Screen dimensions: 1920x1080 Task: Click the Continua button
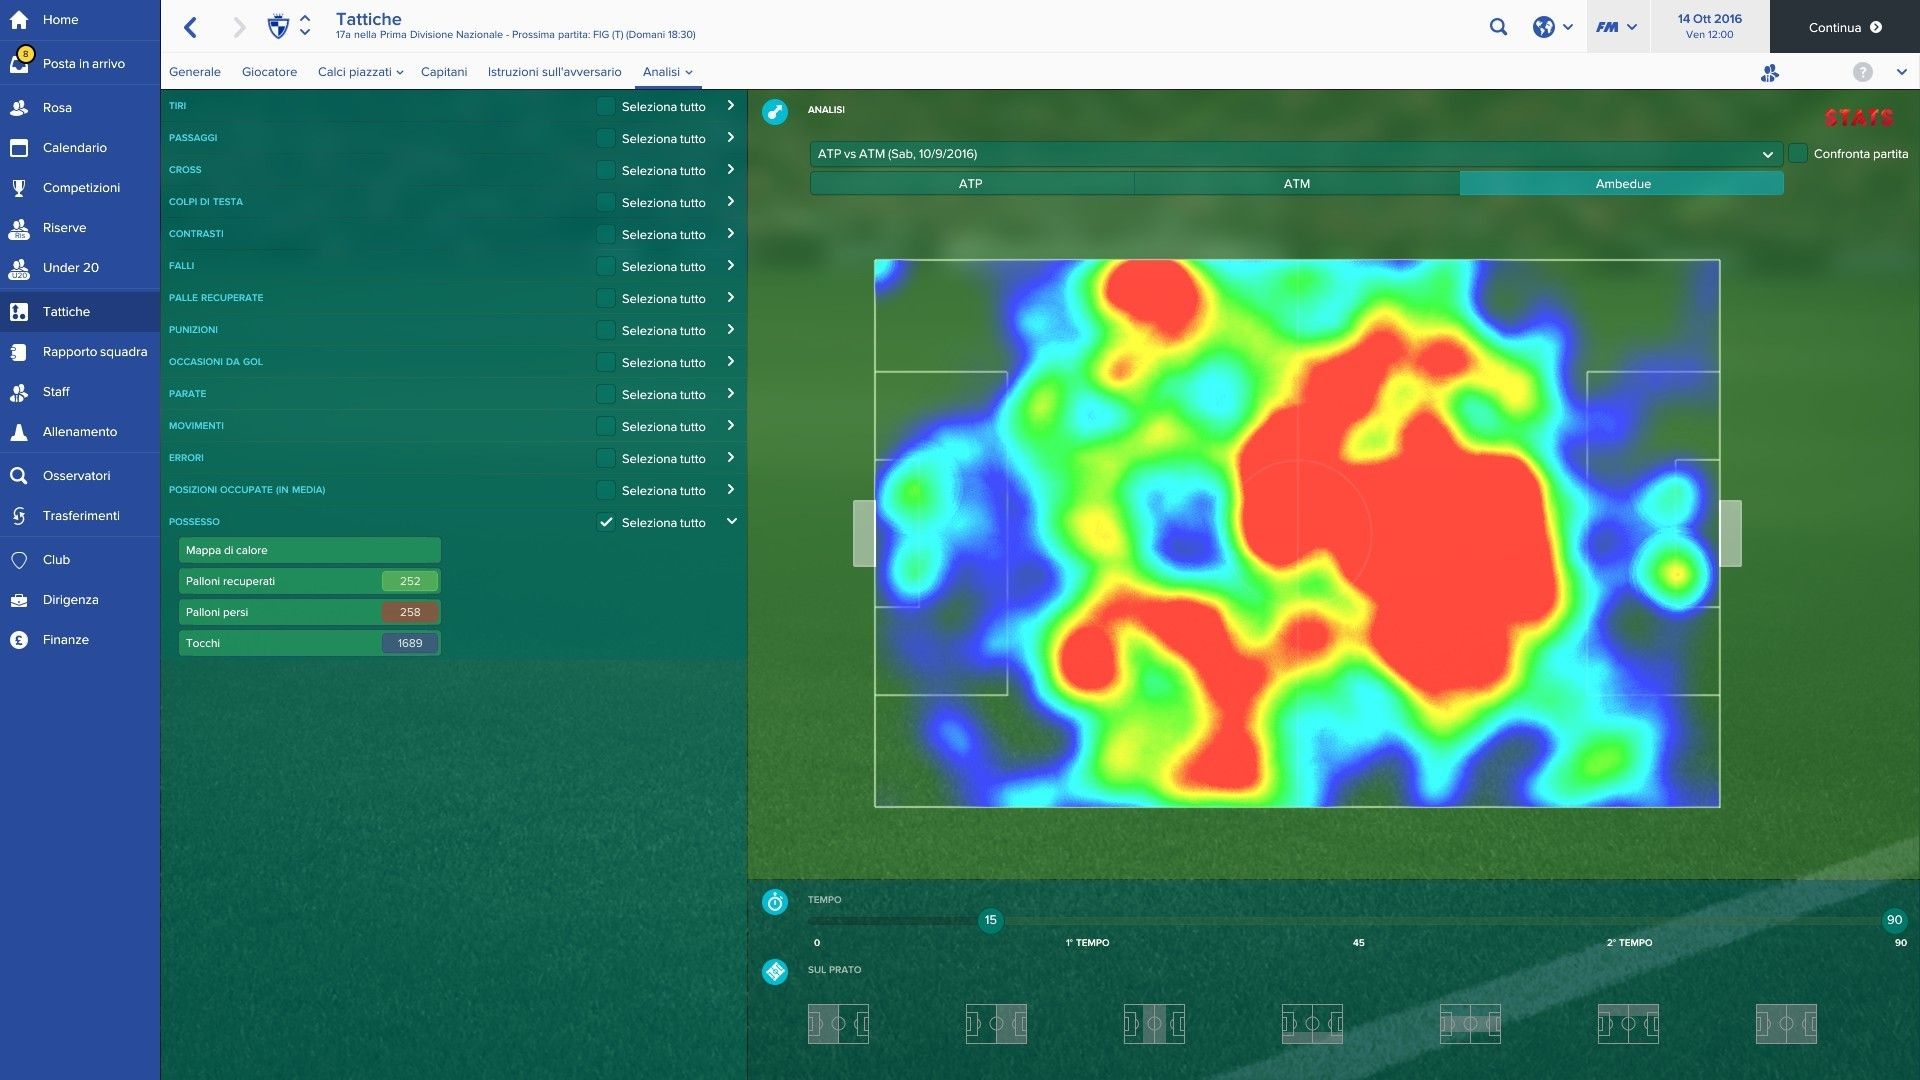point(1844,27)
